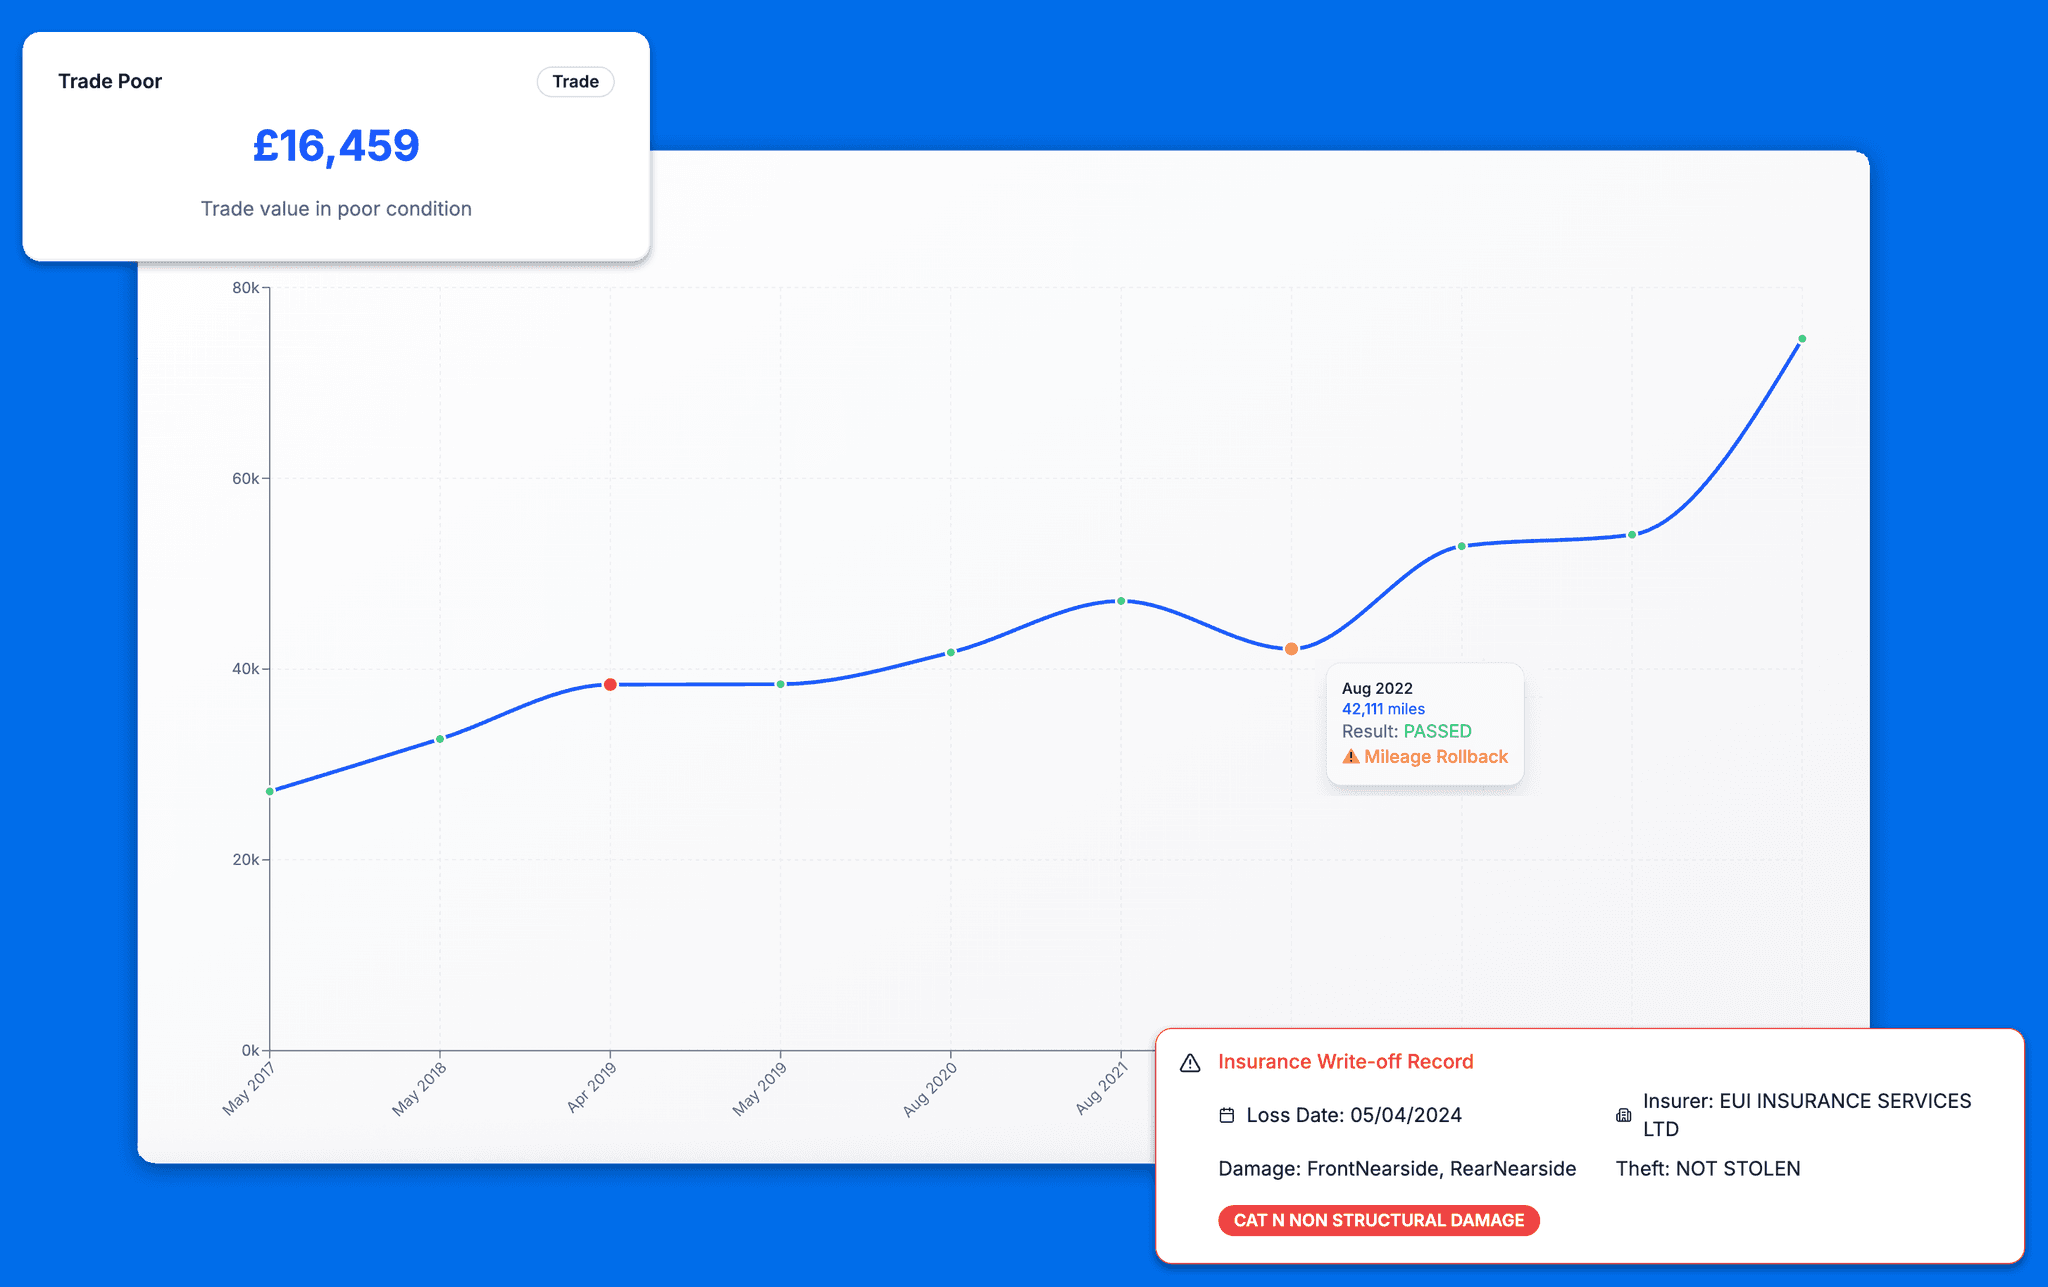Click the red Apr 2019 data point marker
Screen dimensions: 2048x1287
[x=610, y=683]
